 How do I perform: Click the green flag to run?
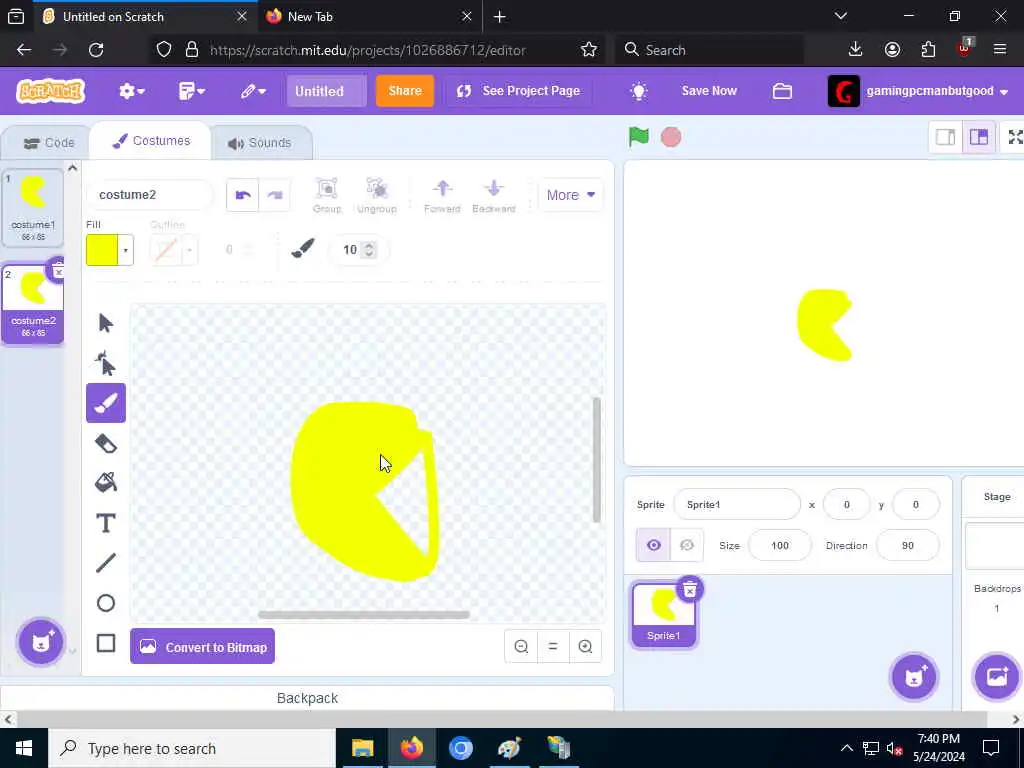(x=639, y=137)
